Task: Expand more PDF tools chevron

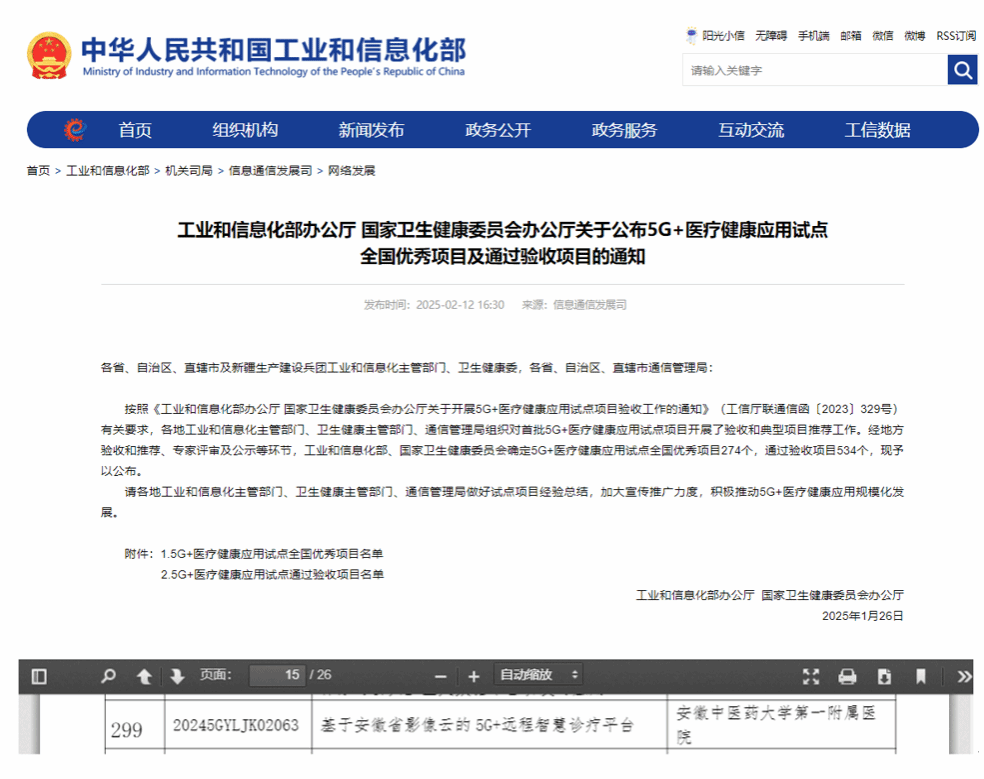Action: [x=963, y=676]
